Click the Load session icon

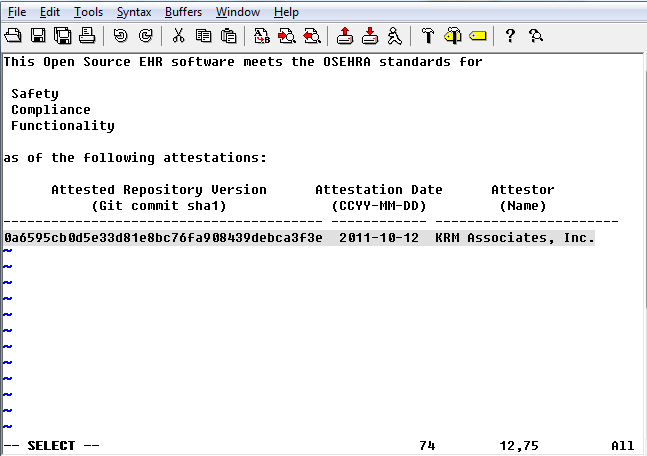point(344,36)
